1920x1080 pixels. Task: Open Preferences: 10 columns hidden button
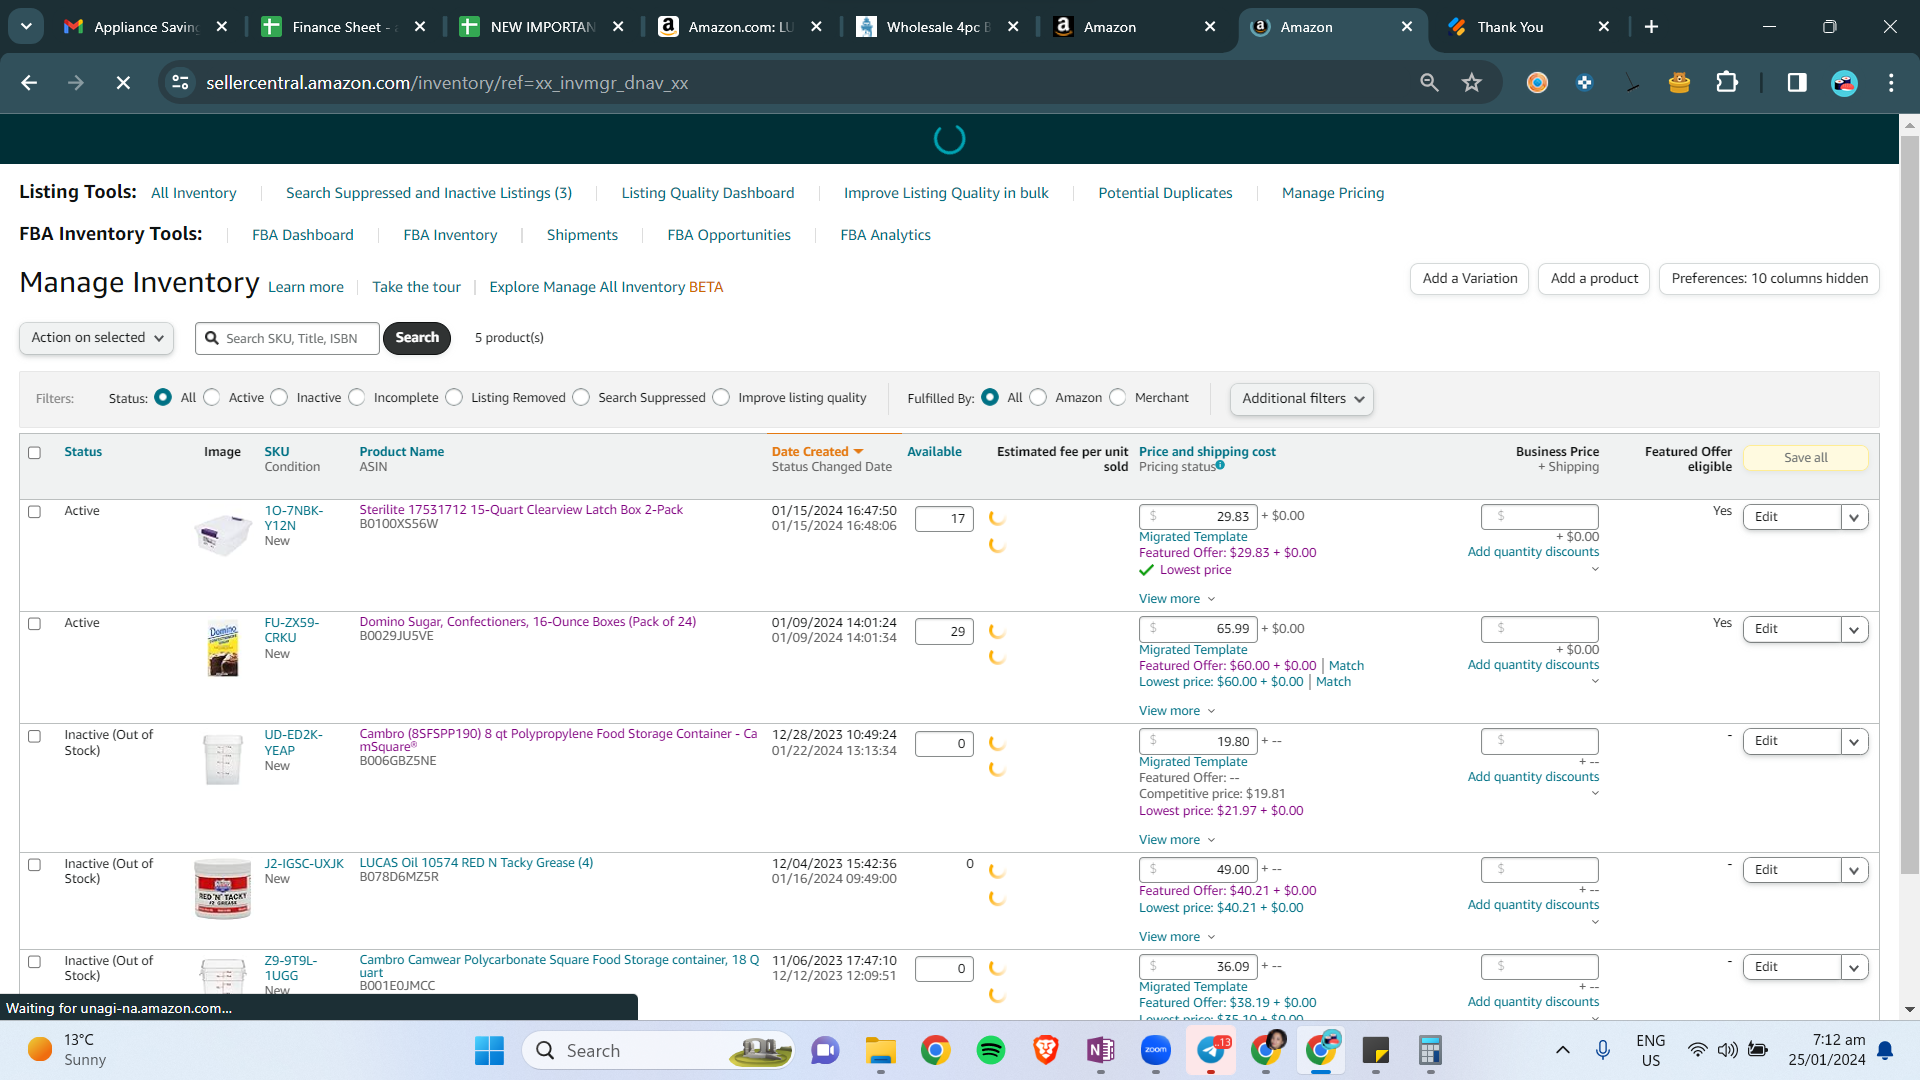coord(1769,279)
